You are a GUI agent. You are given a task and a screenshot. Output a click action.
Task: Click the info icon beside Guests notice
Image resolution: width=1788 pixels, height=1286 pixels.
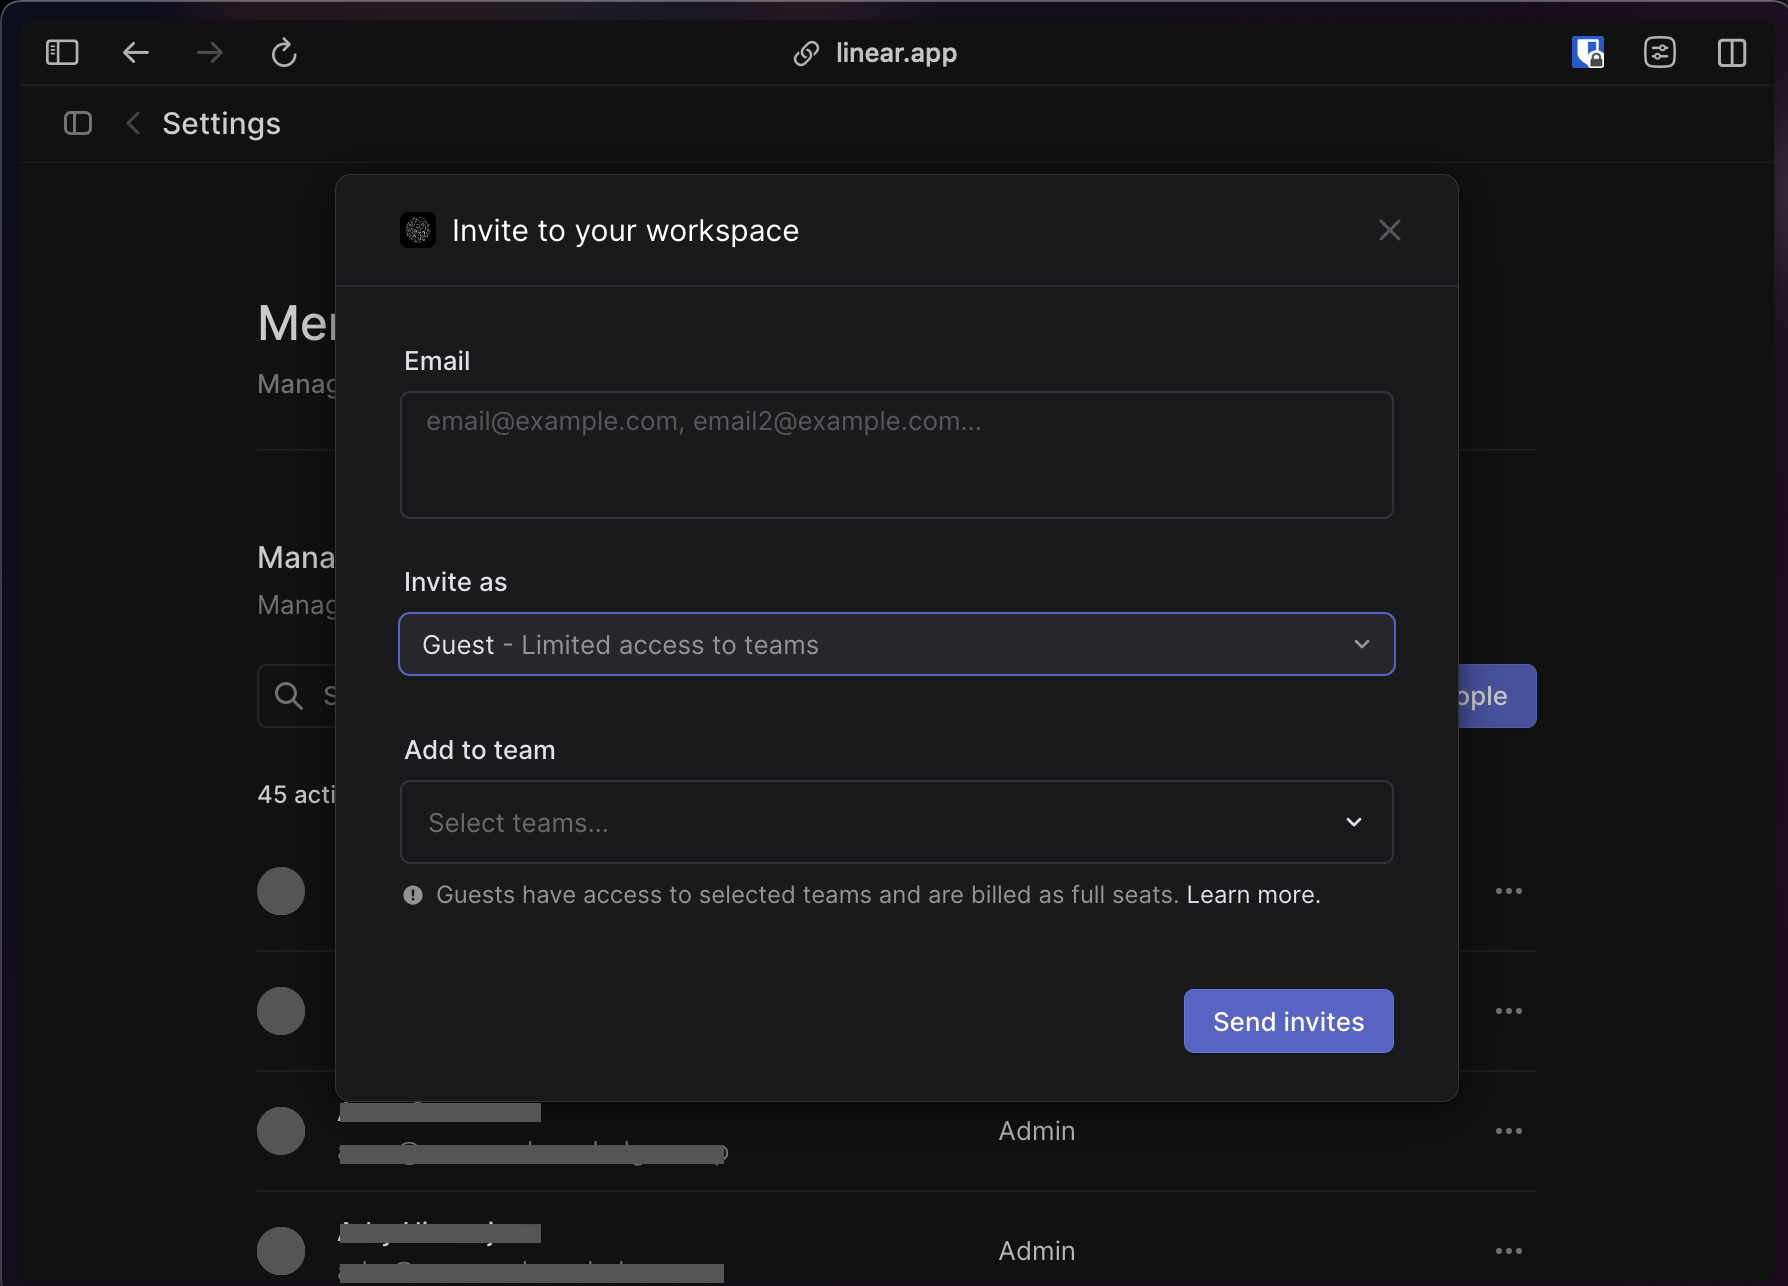point(413,895)
